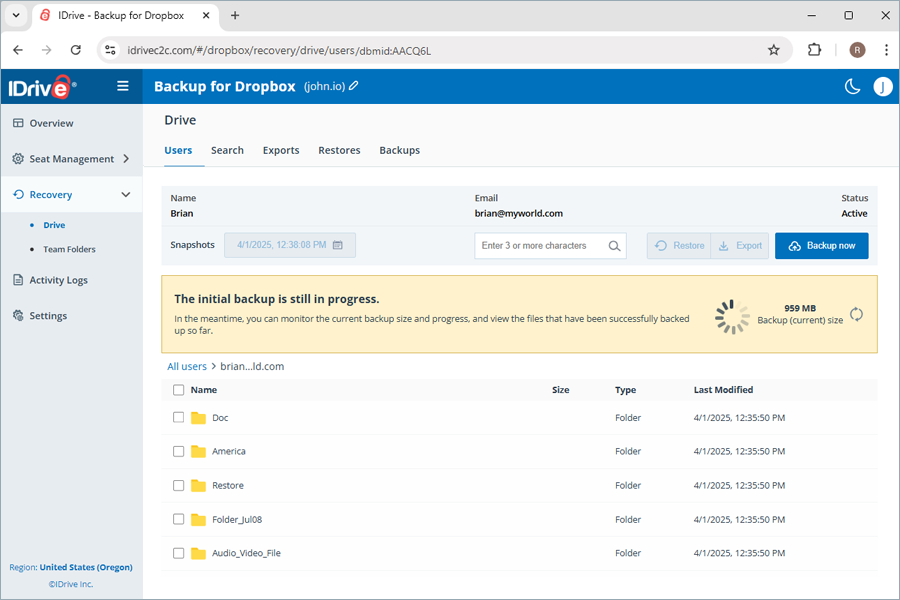Navigate back using the All users breadcrumb
This screenshot has width=900, height=600.
pyautogui.click(x=187, y=366)
